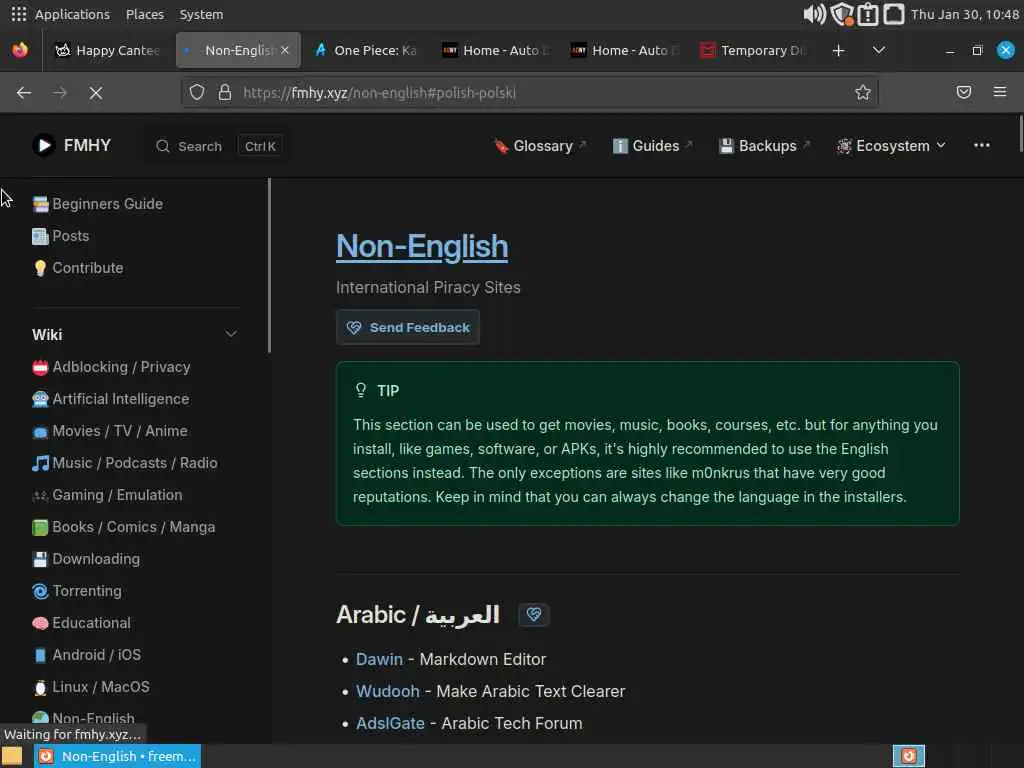Viewport: 1024px width, 768px height.
Task: Click the Ctrl K search shortcut badge
Action: pyautogui.click(x=260, y=146)
